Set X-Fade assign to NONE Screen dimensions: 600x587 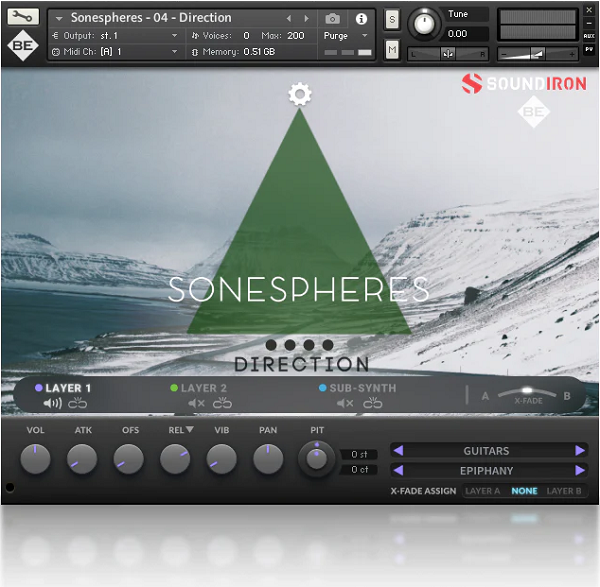[524, 491]
